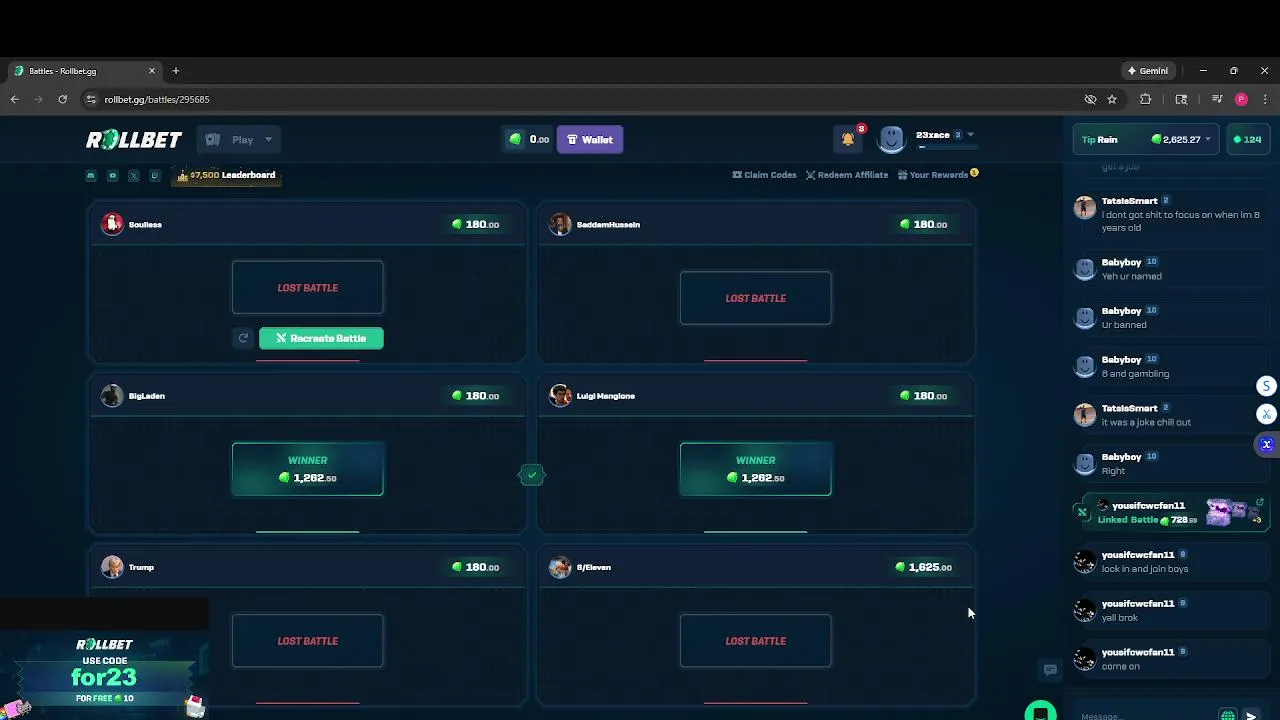Click the 23xace profile avatar
Viewport: 1280px width, 720px height.
pyautogui.click(x=891, y=139)
